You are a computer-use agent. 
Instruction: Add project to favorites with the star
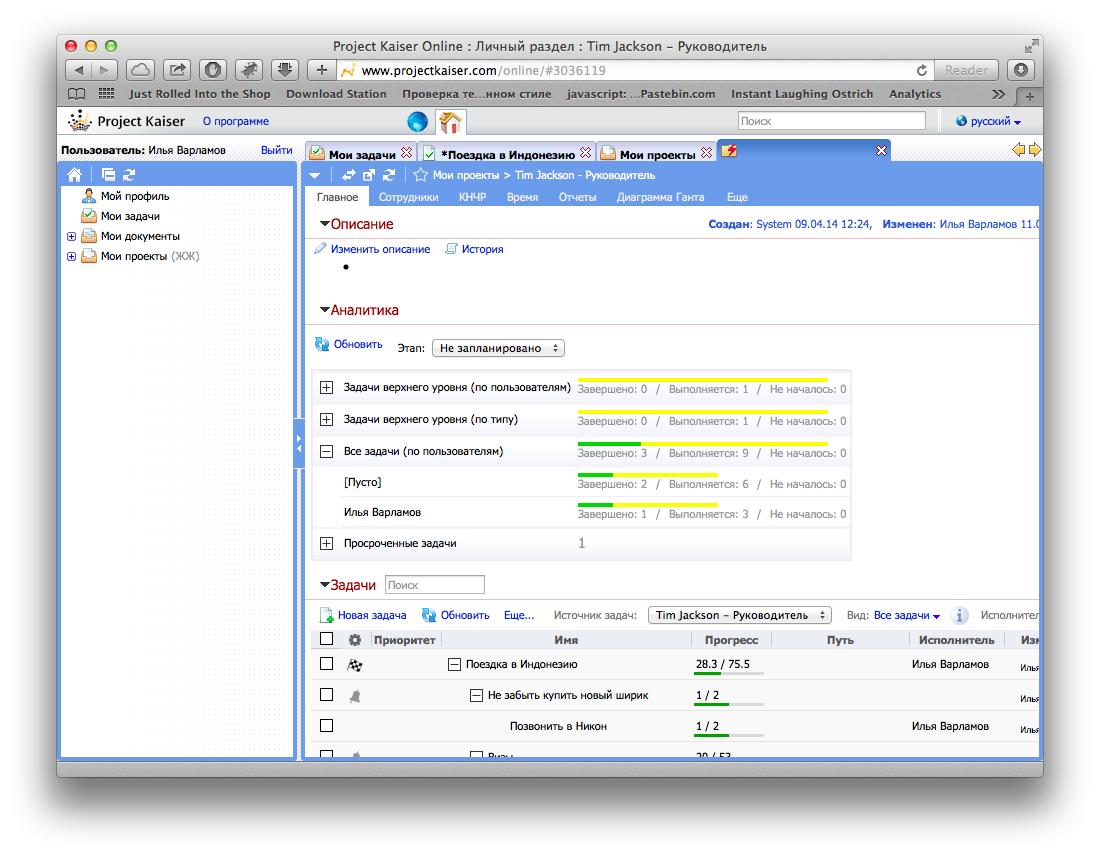pyautogui.click(x=420, y=175)
